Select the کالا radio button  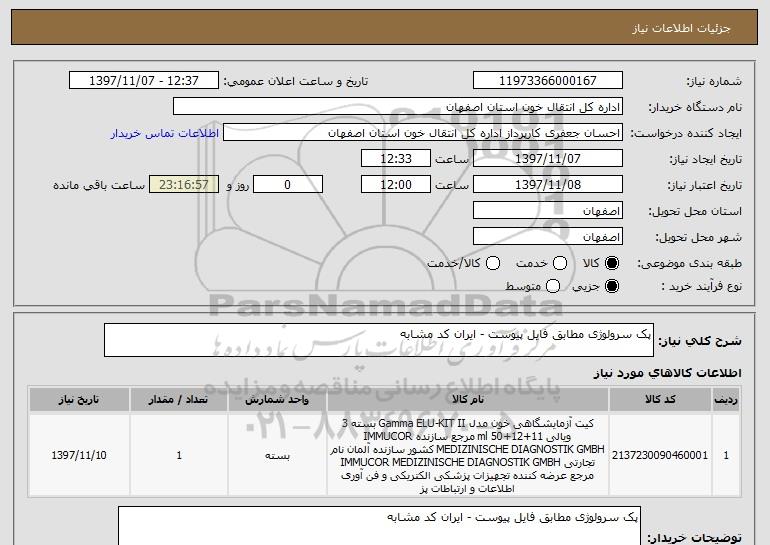click(612, 264)
